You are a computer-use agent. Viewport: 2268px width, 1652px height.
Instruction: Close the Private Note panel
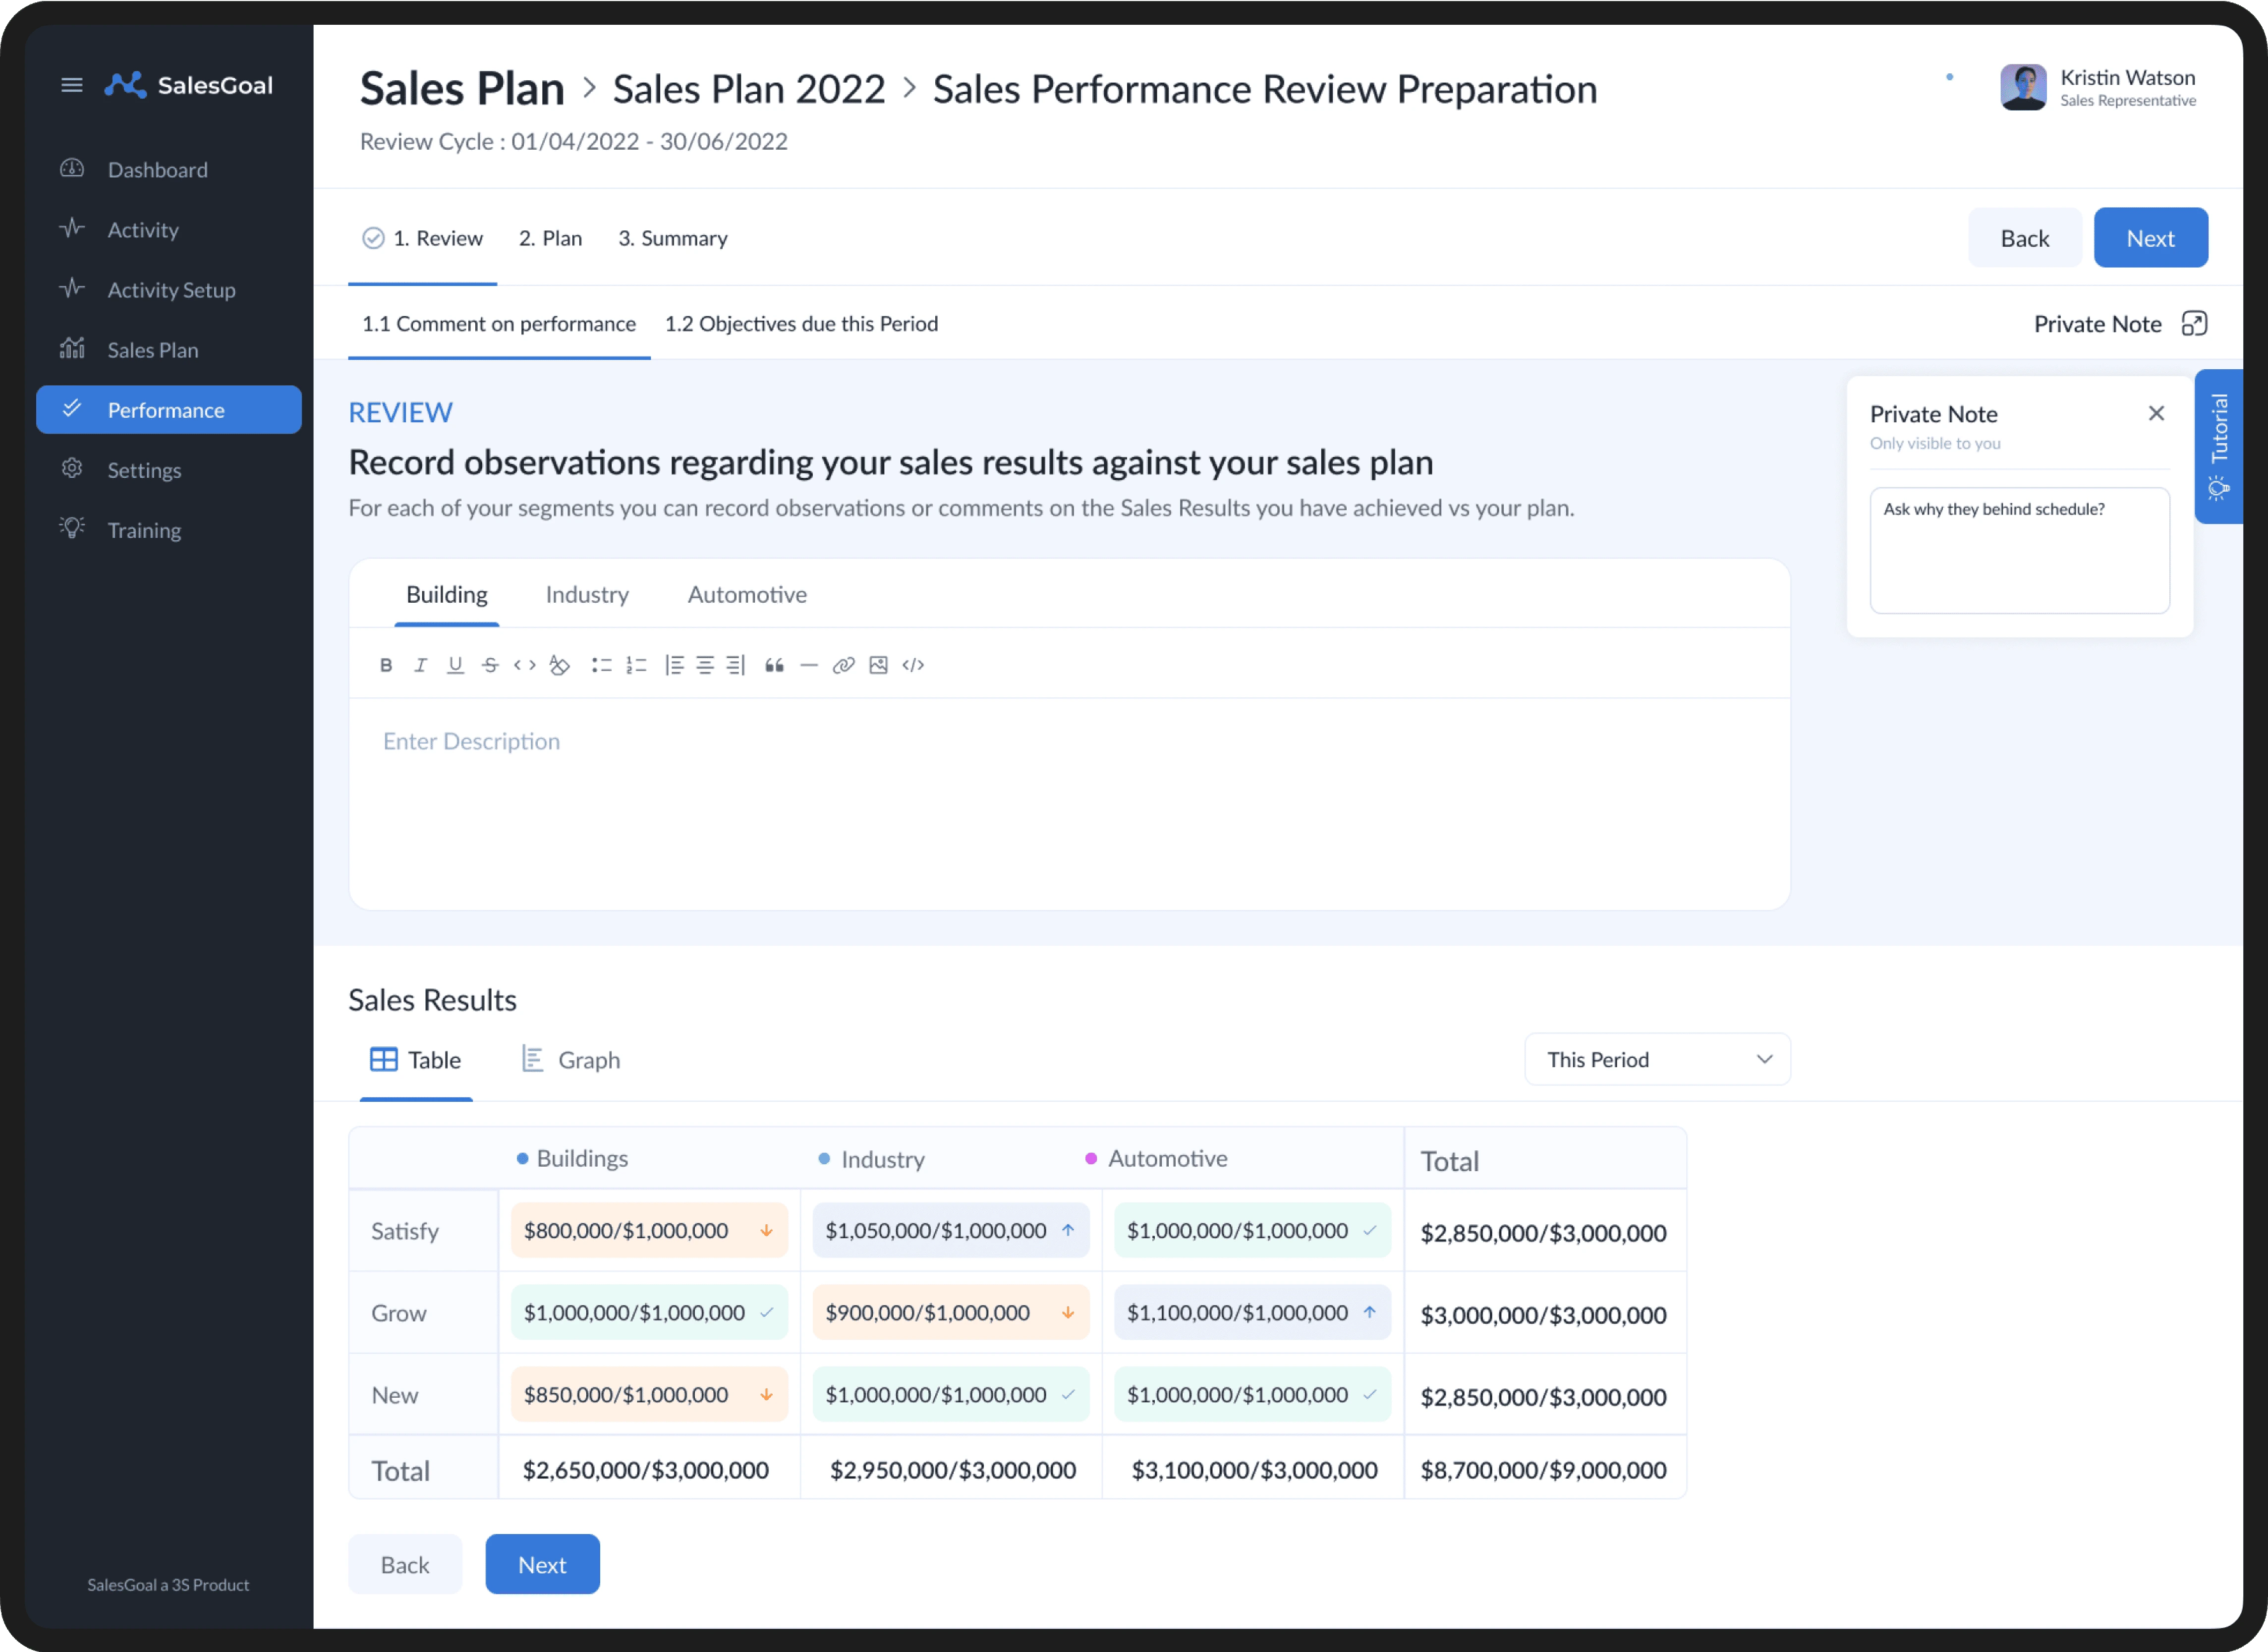click(2156, 413)
